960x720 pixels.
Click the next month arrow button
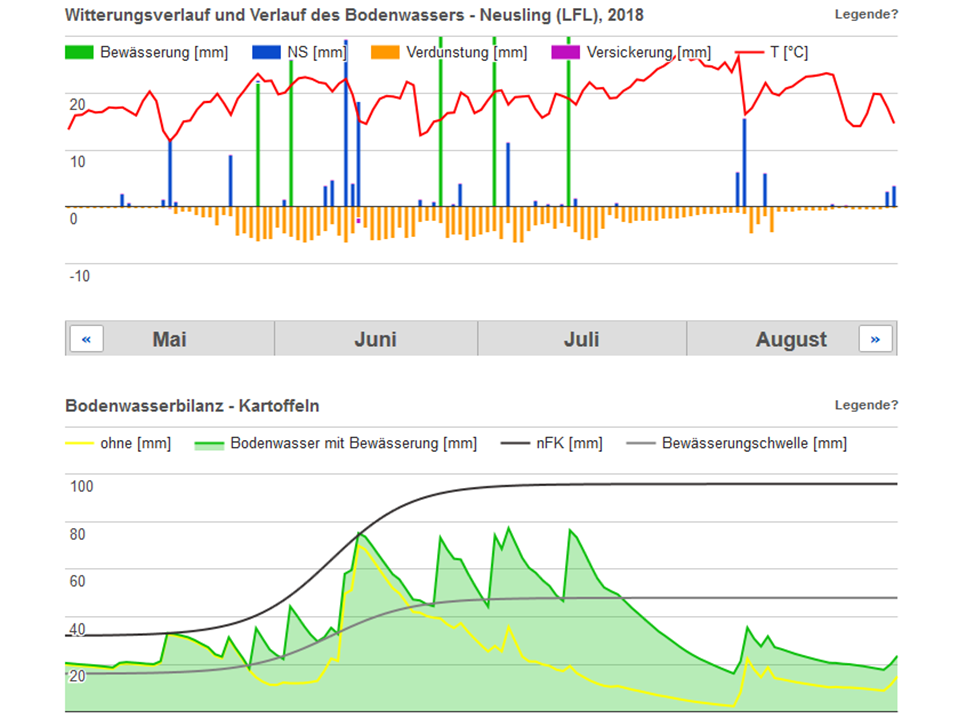click(x=875, y=339)
